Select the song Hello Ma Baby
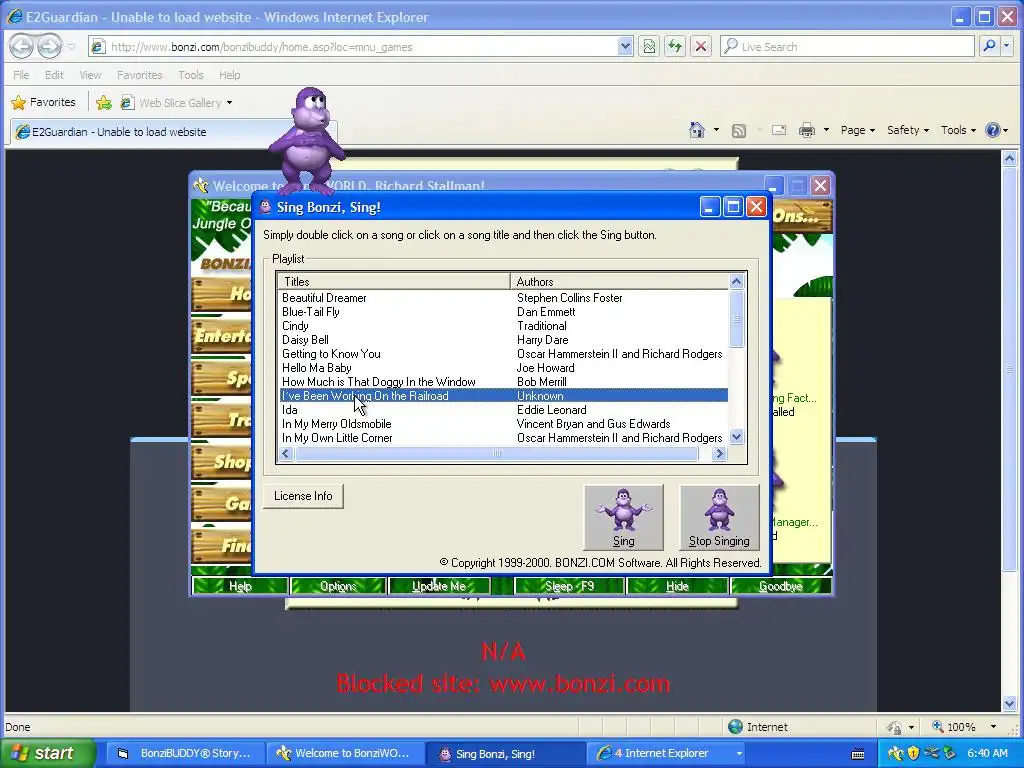1024x768 pixels. pos(503,368)
